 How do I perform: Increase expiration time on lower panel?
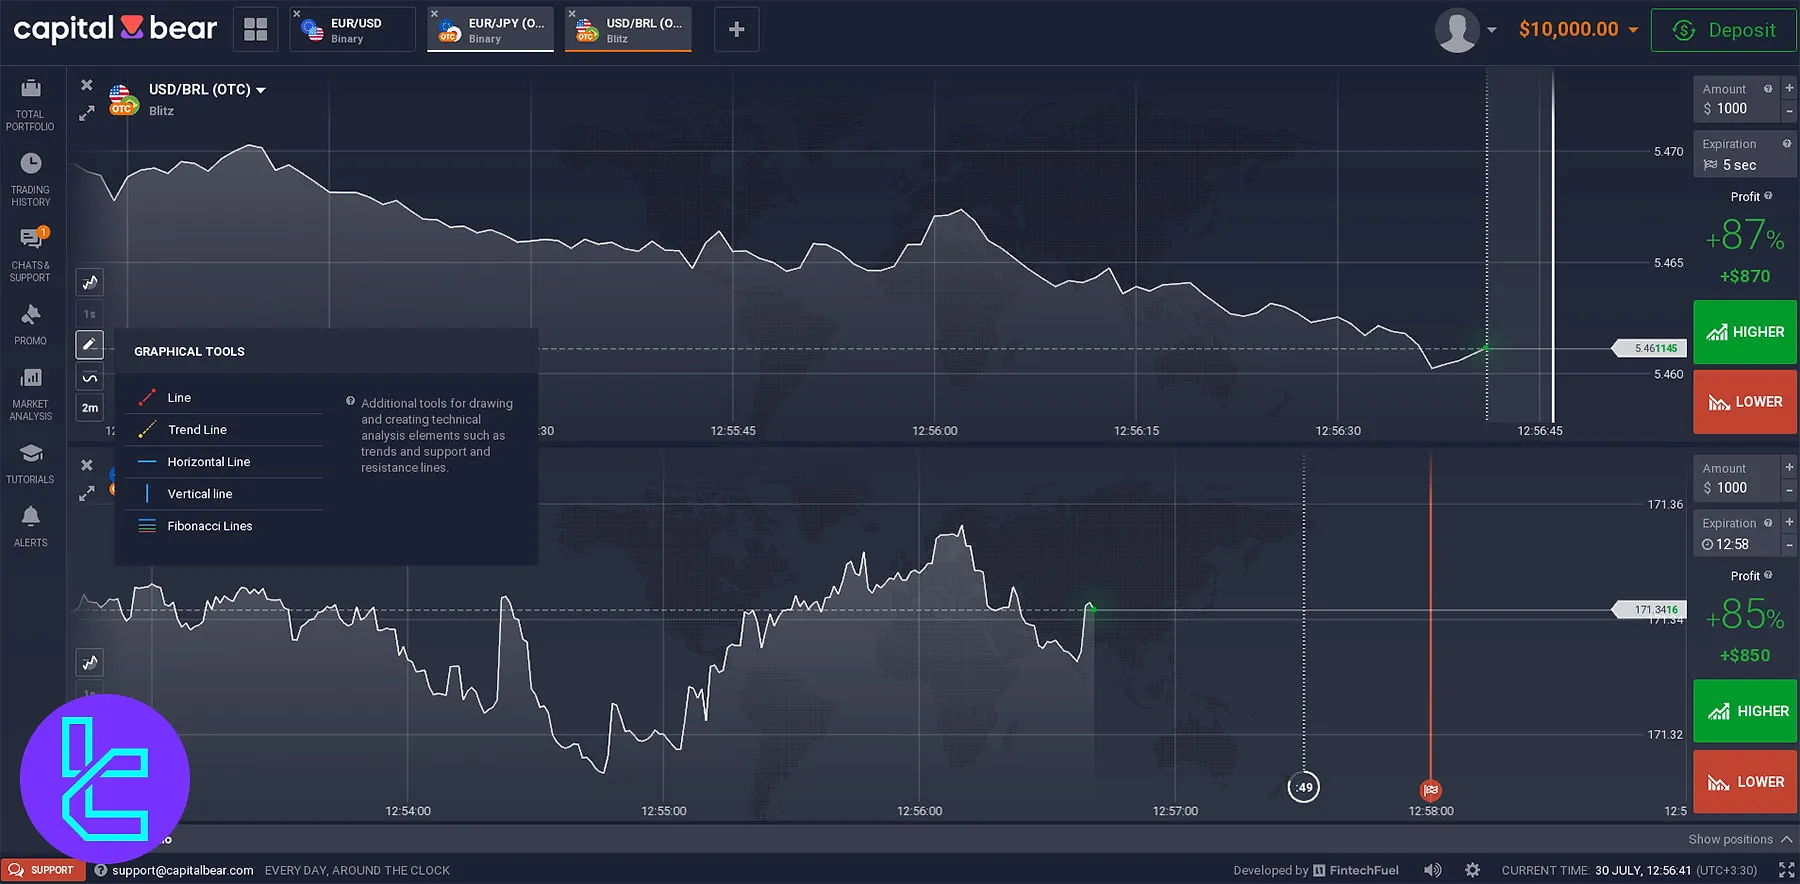[x=1789, y=522]
